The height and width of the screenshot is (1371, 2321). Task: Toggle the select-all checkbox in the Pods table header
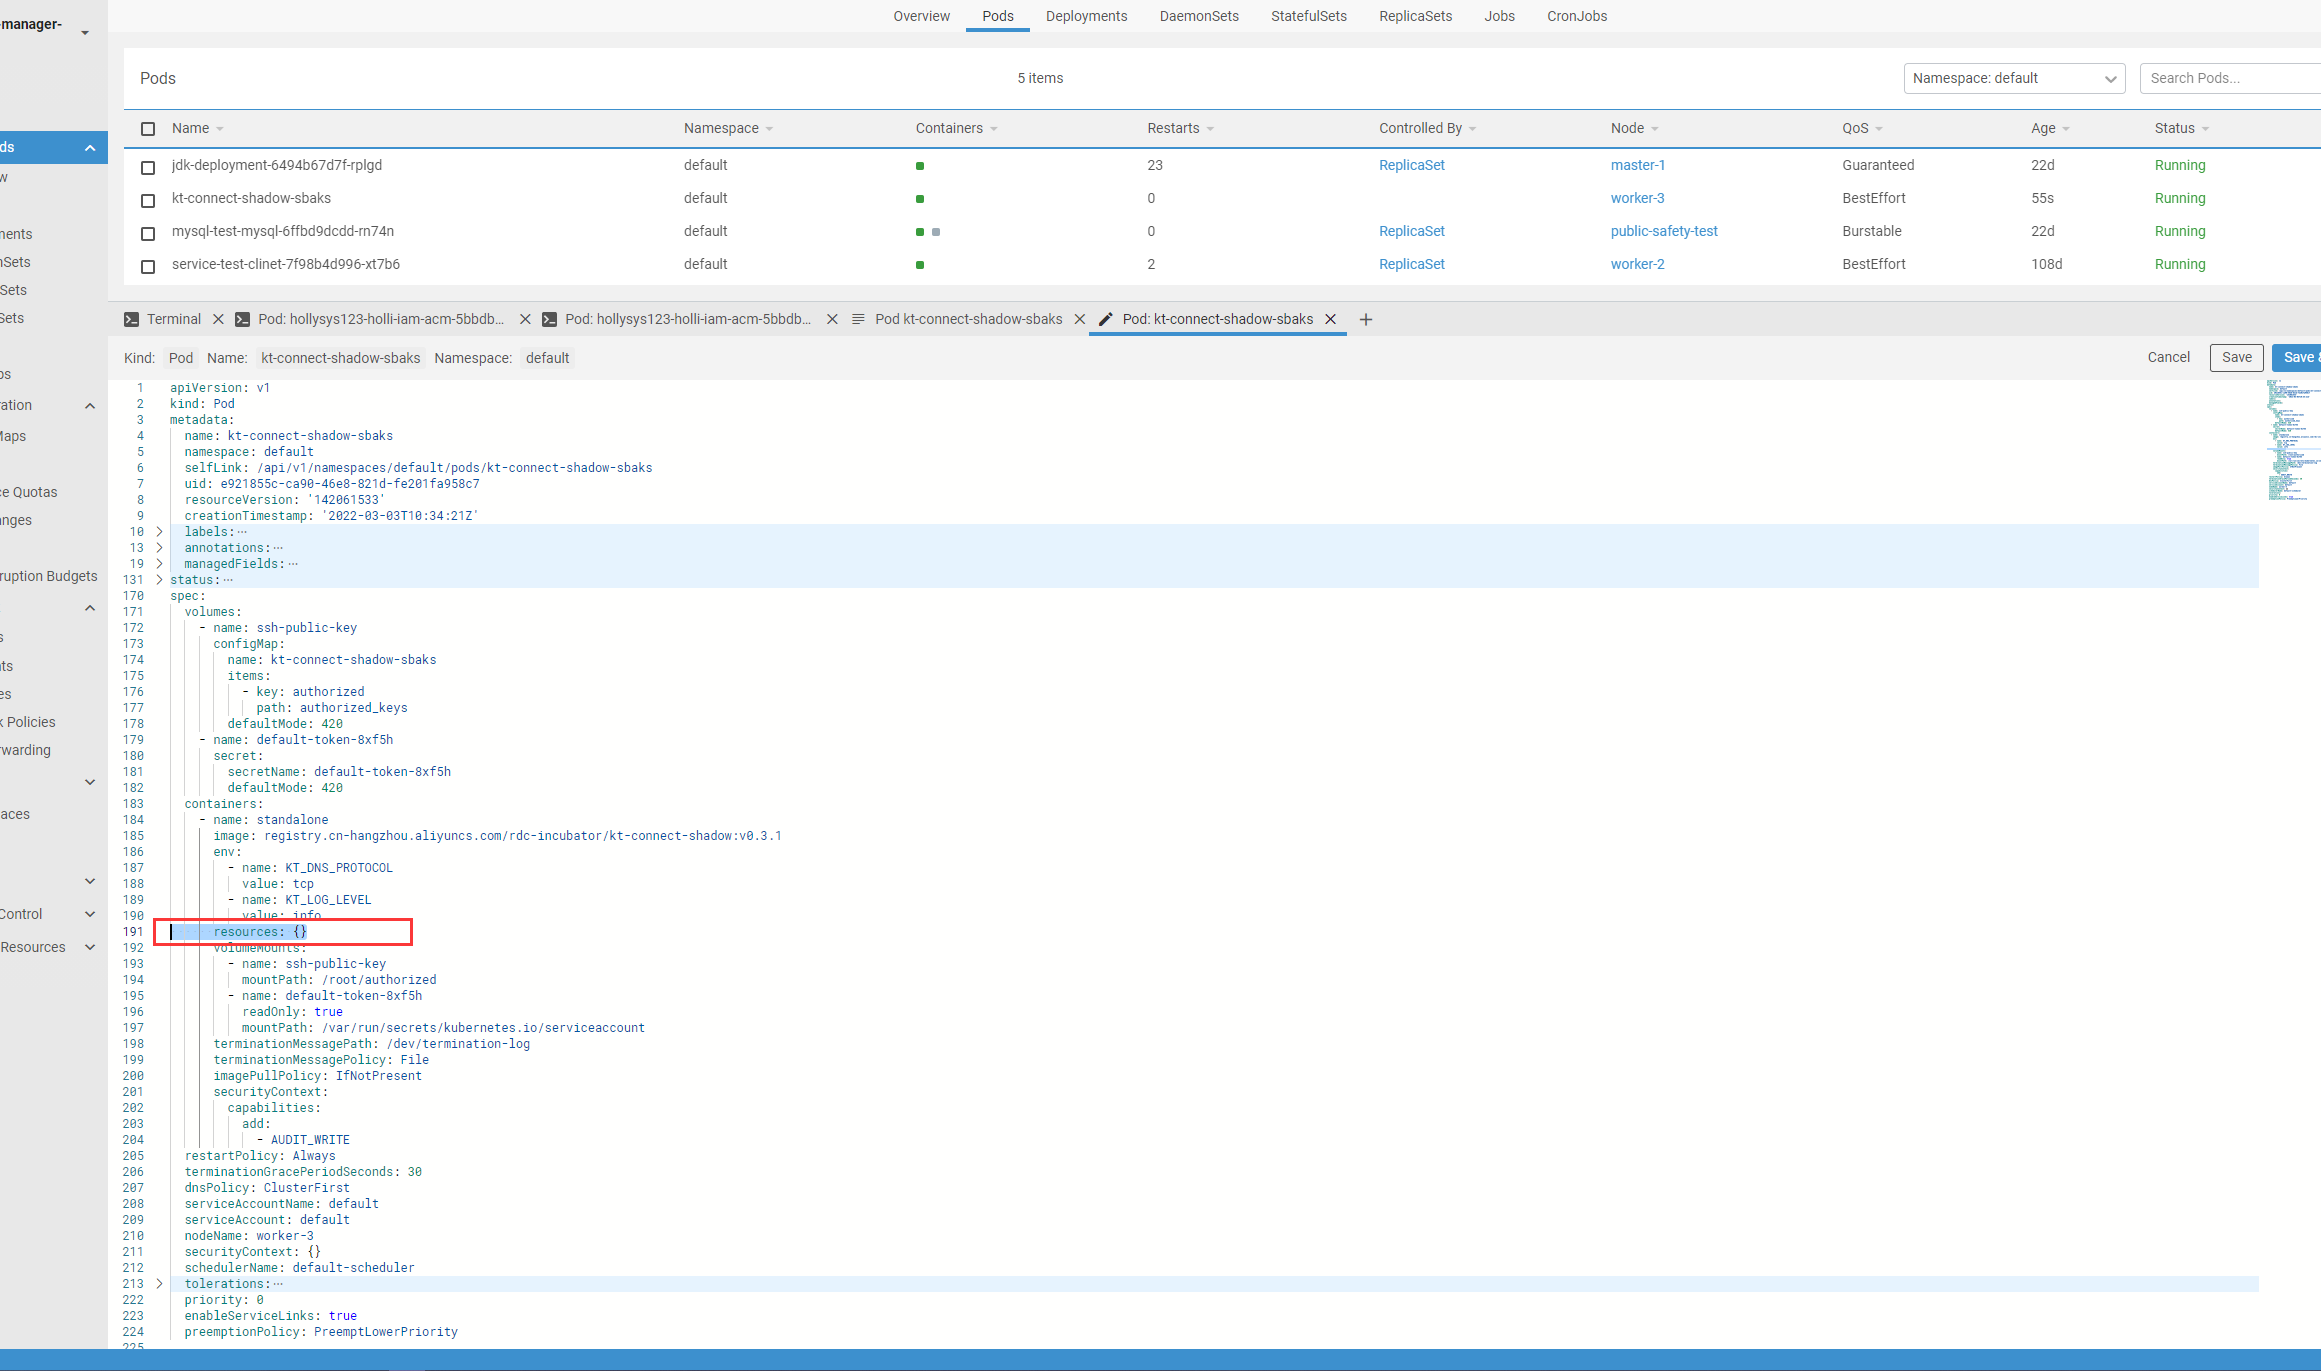click(148, 129)
